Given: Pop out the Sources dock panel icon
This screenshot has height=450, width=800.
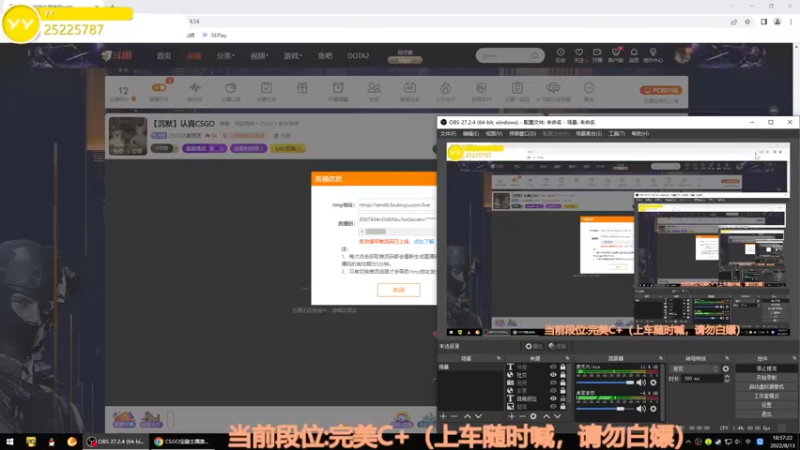Looking at the screenshot, I should point(567,358).
